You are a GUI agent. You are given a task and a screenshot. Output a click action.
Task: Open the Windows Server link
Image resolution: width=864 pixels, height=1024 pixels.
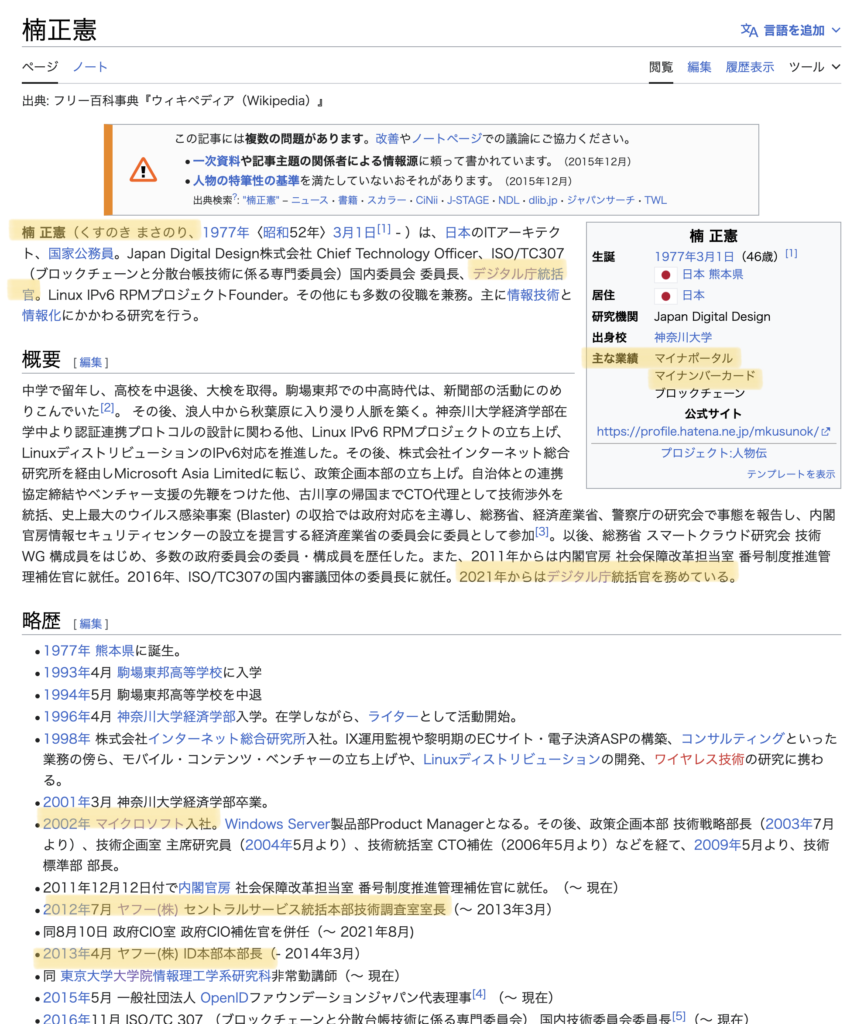click(277, 824)
